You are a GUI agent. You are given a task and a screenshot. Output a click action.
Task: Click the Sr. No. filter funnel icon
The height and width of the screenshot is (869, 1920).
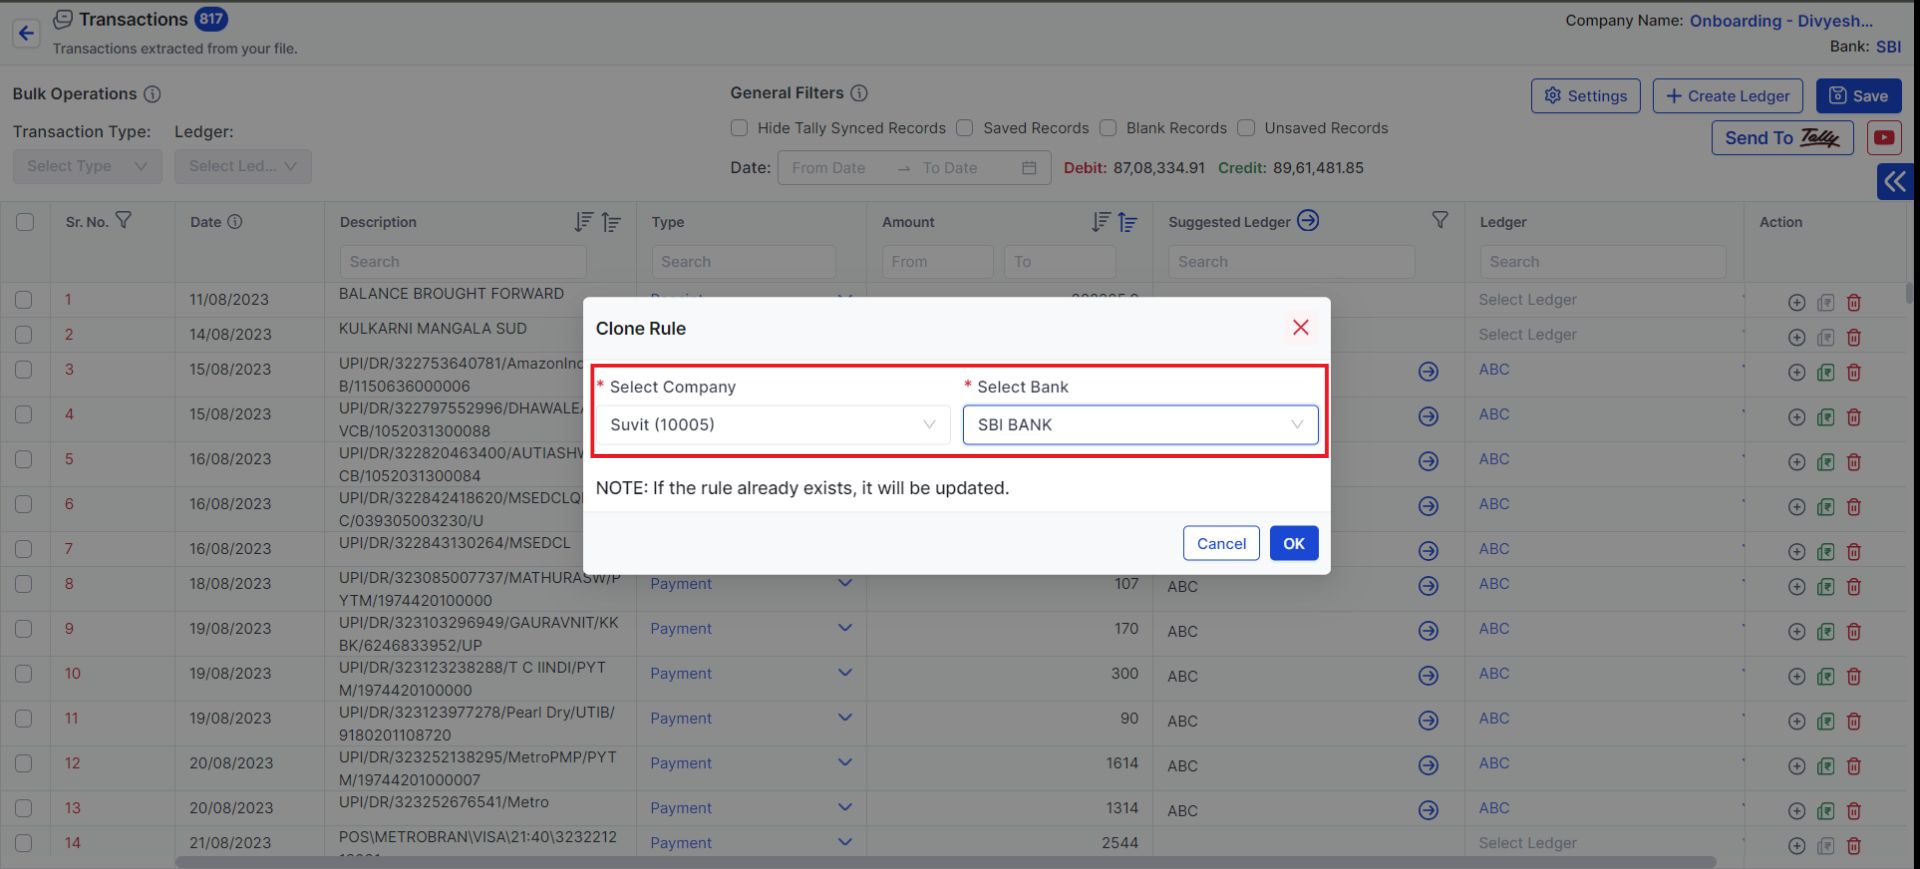(124, 220)
